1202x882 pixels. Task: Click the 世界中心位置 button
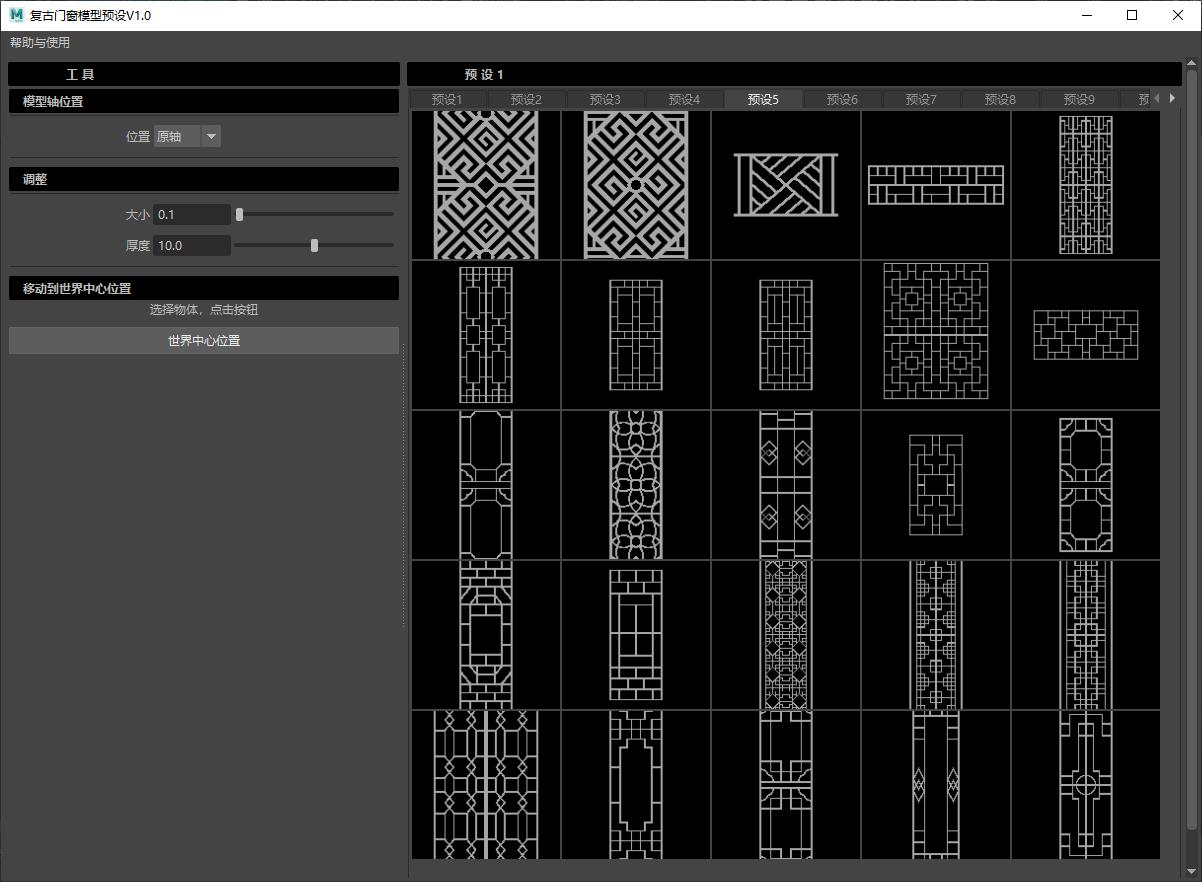pyautogui.click(x=204, y=341)
